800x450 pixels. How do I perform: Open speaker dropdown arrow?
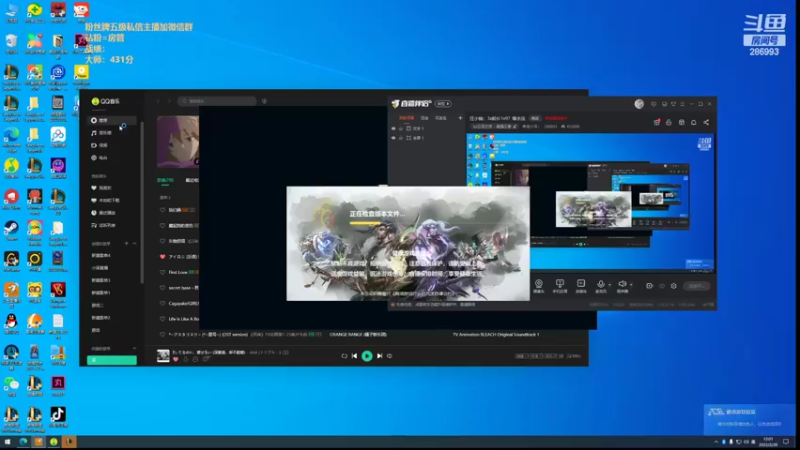[x=631, y=285]
